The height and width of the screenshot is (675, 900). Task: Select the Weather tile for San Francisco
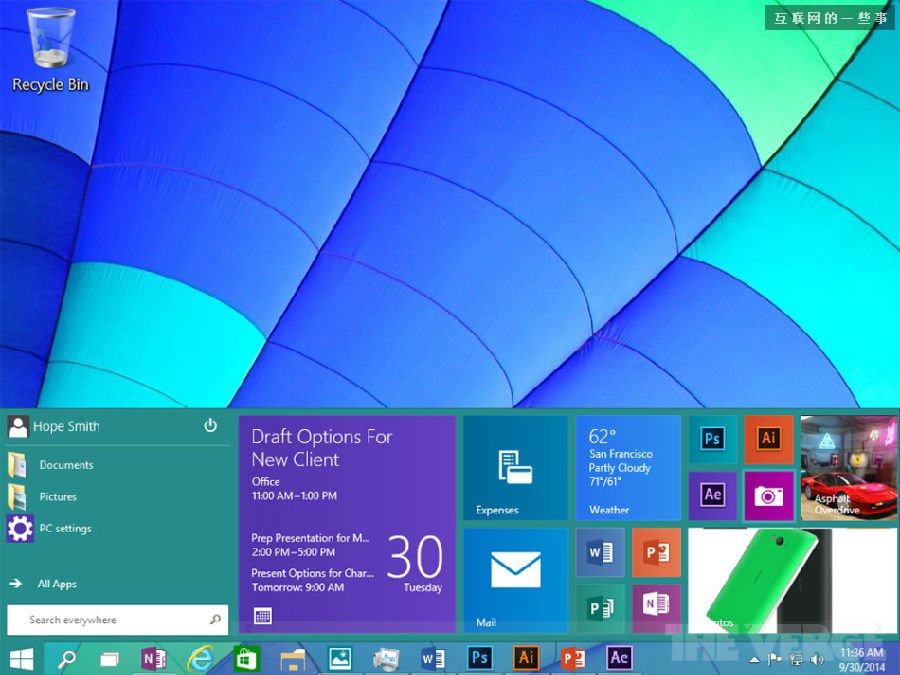tap(627, 468)
